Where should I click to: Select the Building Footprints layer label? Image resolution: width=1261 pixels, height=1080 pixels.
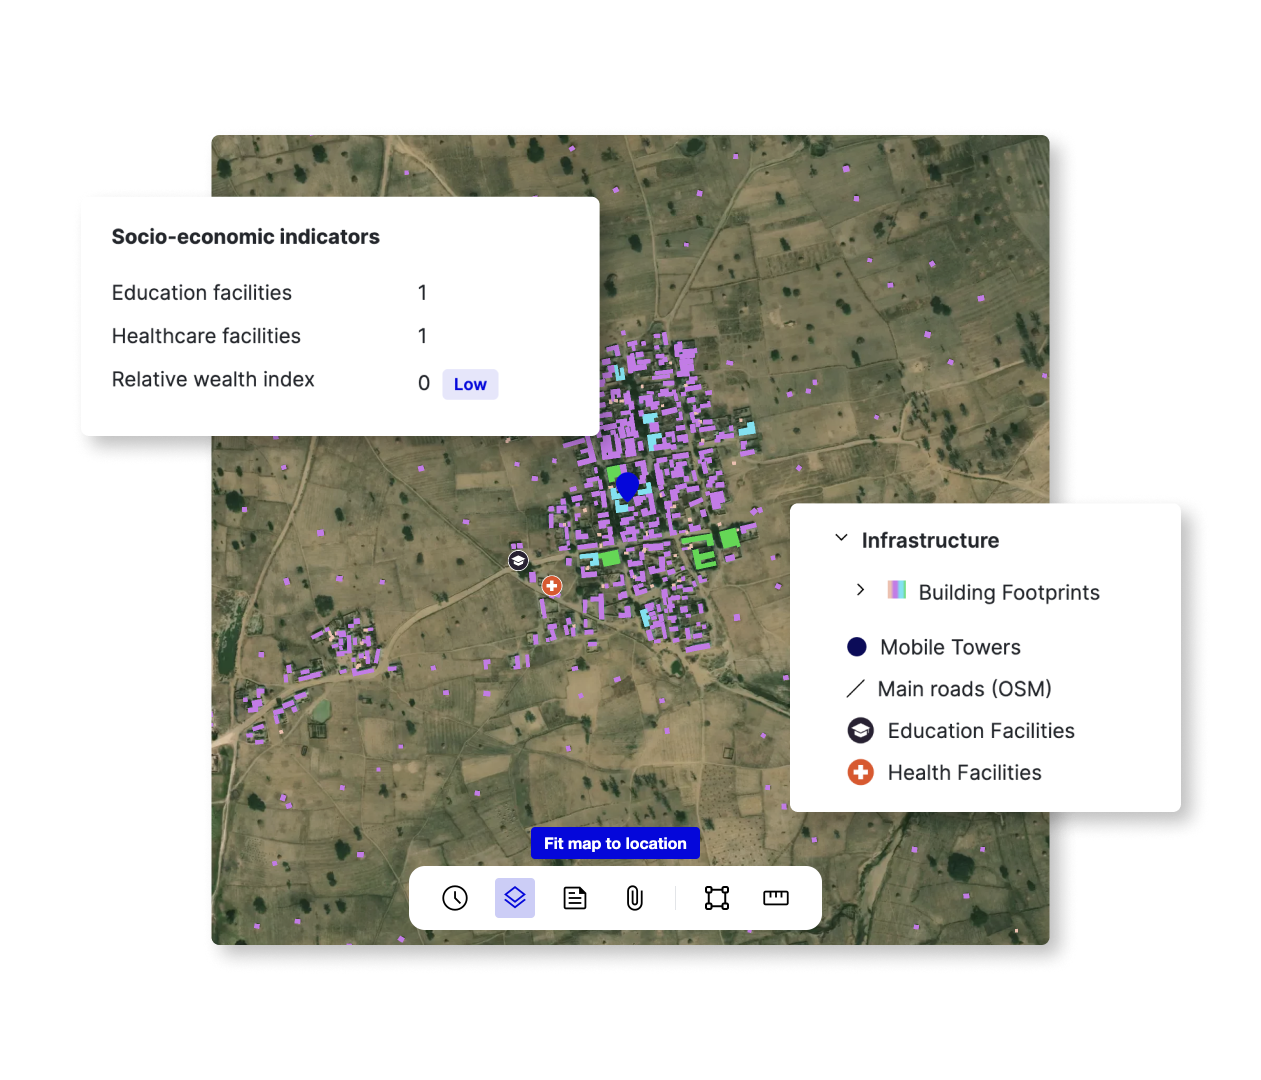pos(1008,592)
